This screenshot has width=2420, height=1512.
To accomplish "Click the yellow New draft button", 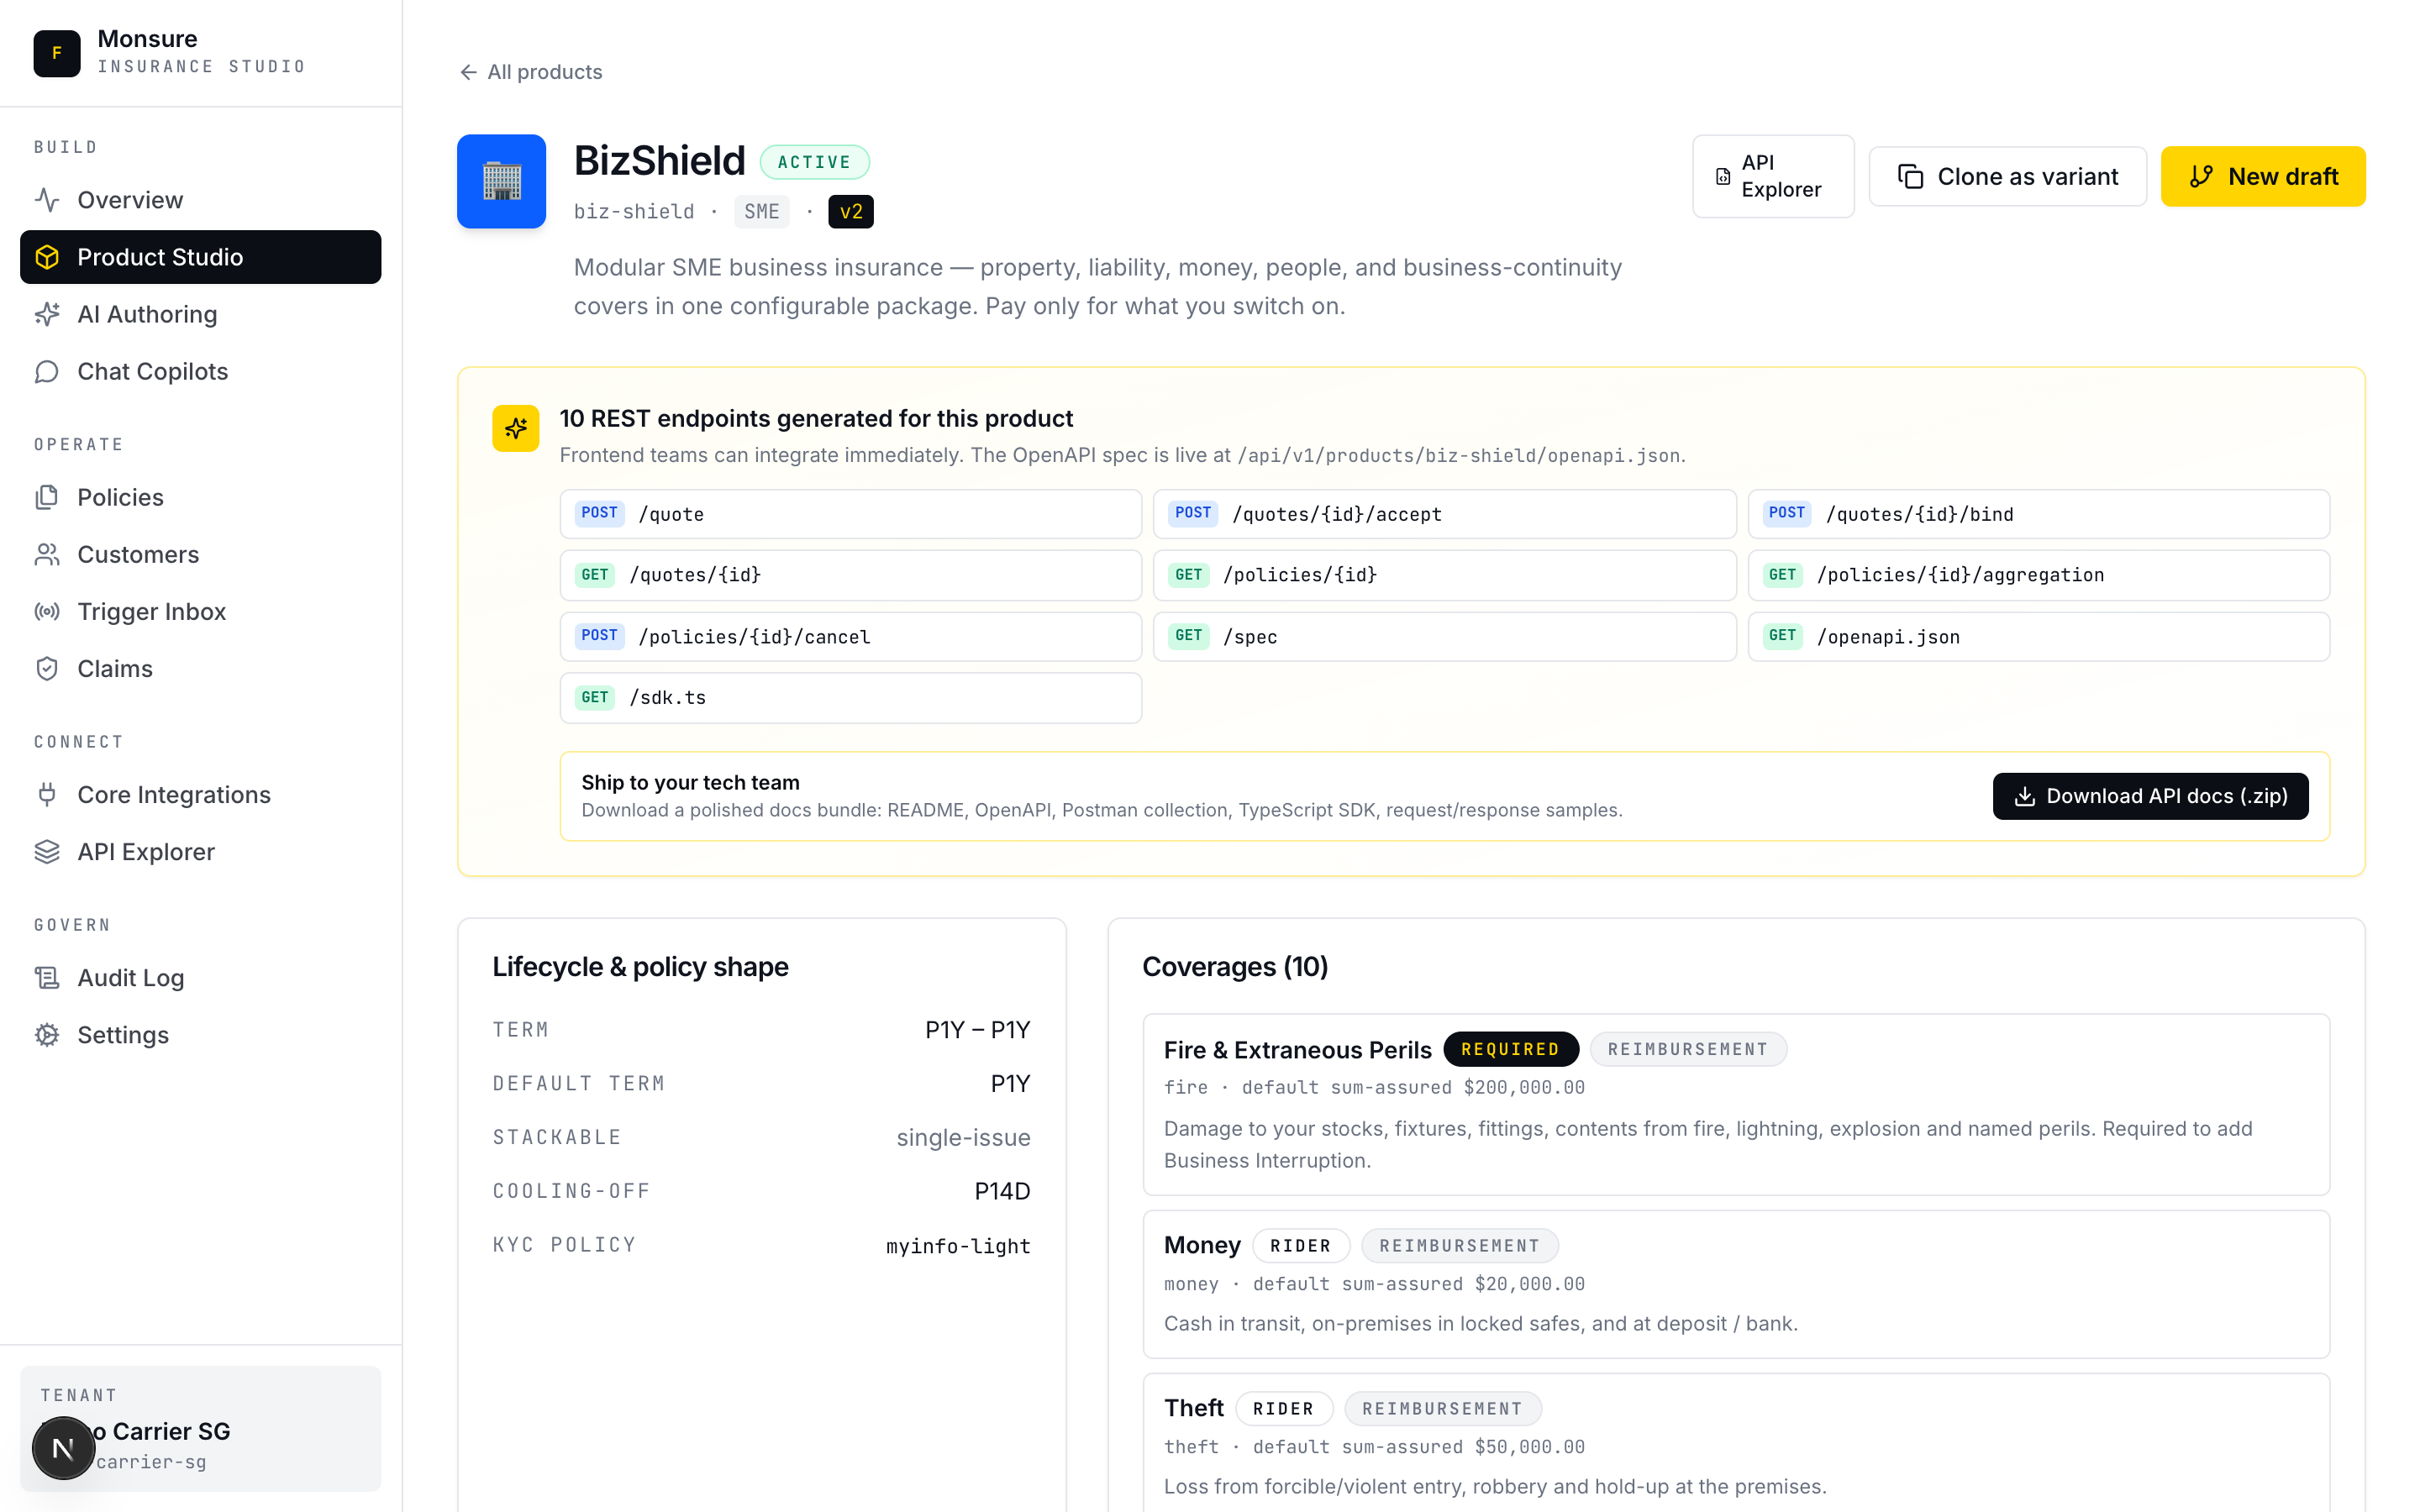I will (2263, 176).
